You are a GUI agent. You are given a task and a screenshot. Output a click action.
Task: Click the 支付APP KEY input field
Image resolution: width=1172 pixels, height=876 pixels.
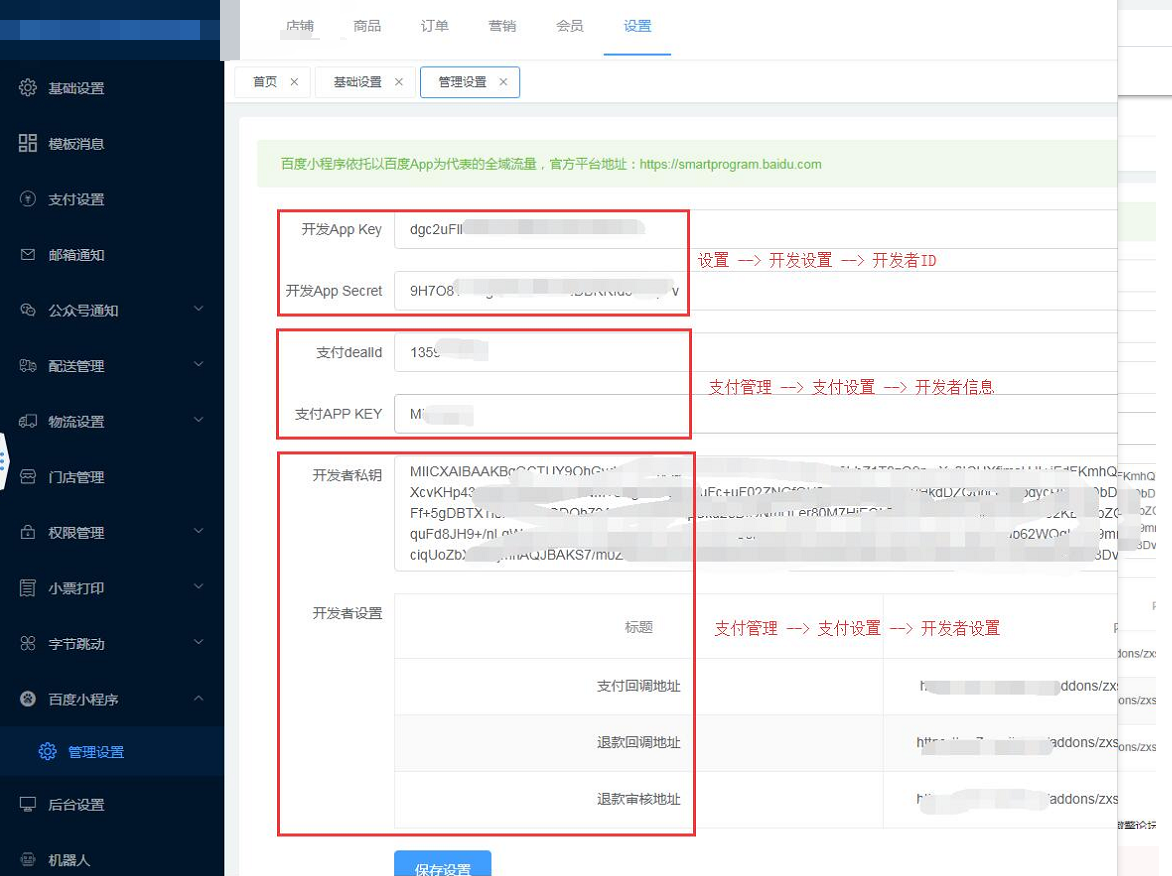tap(756, 413)
